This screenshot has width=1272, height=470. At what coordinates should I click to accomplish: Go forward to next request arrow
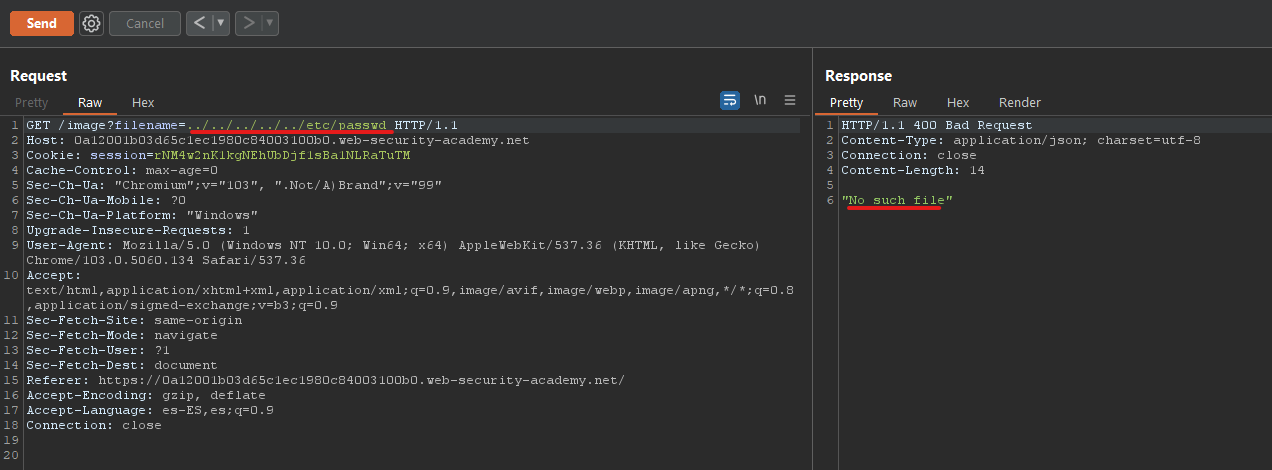(249, 23)
